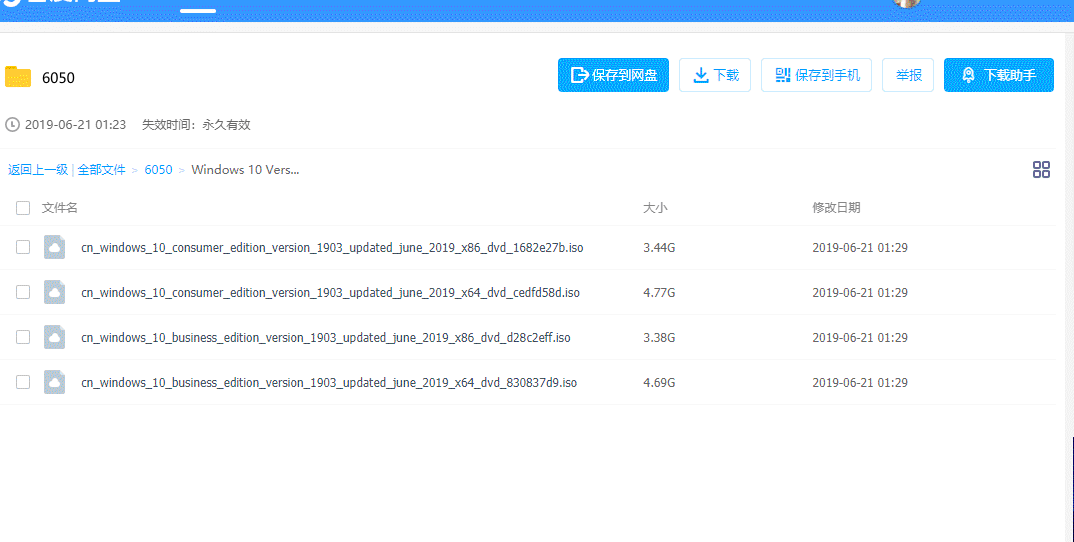The height and width of the screenshot is (542, 1074).
Task: Click the clock icon beside the share date
Action: point(12,125)
